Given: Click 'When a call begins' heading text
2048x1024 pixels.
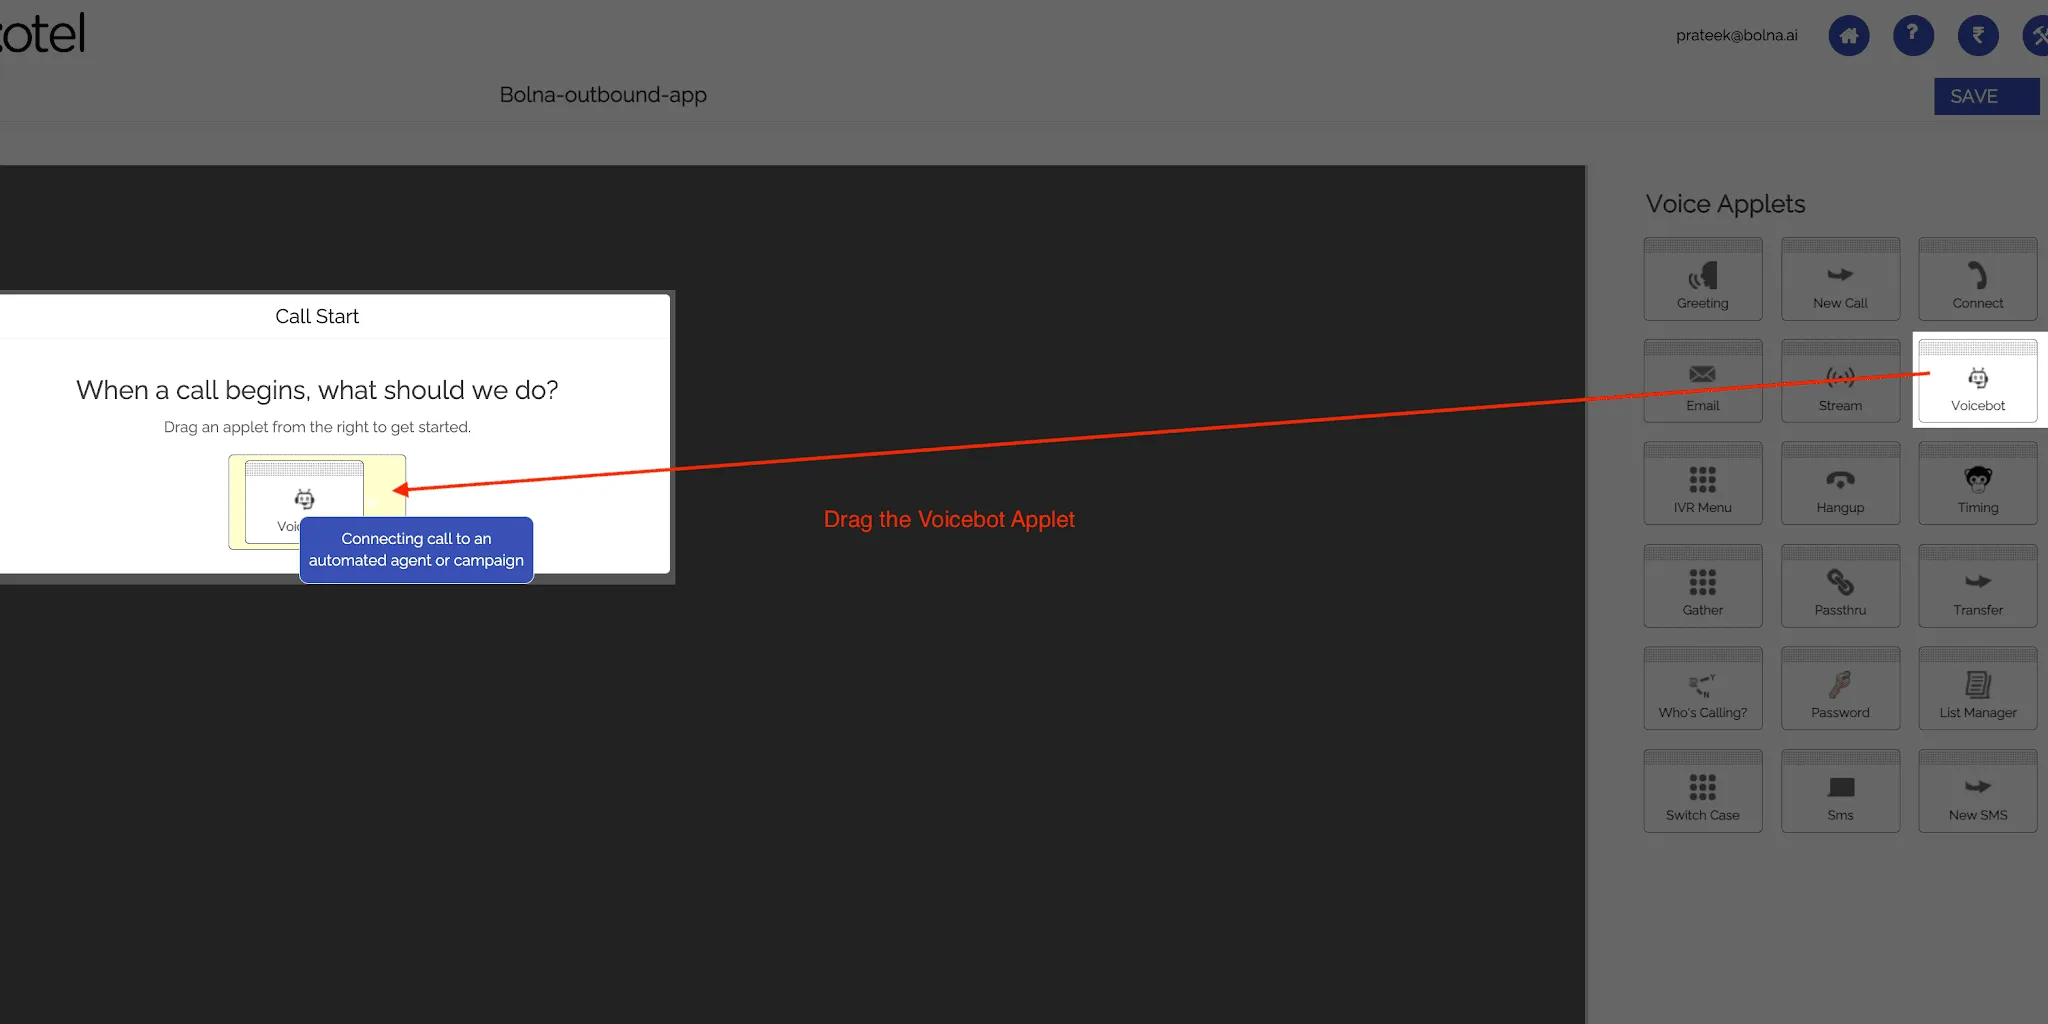Looking at the screenshot, I should tap(317, 390).
